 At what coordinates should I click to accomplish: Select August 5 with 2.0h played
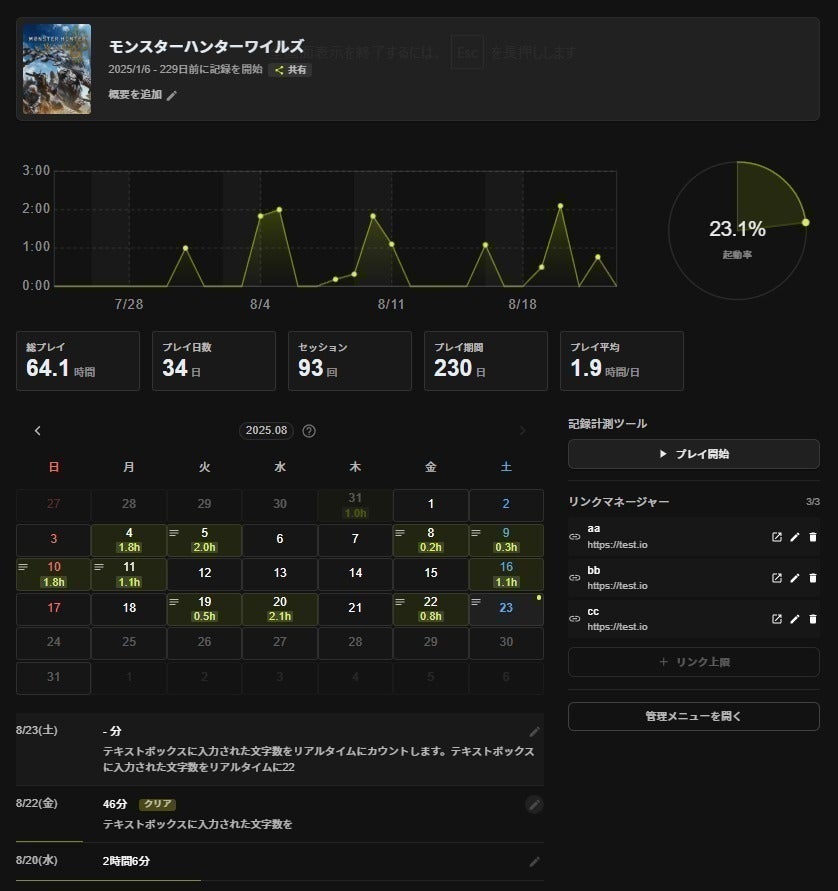204,540
